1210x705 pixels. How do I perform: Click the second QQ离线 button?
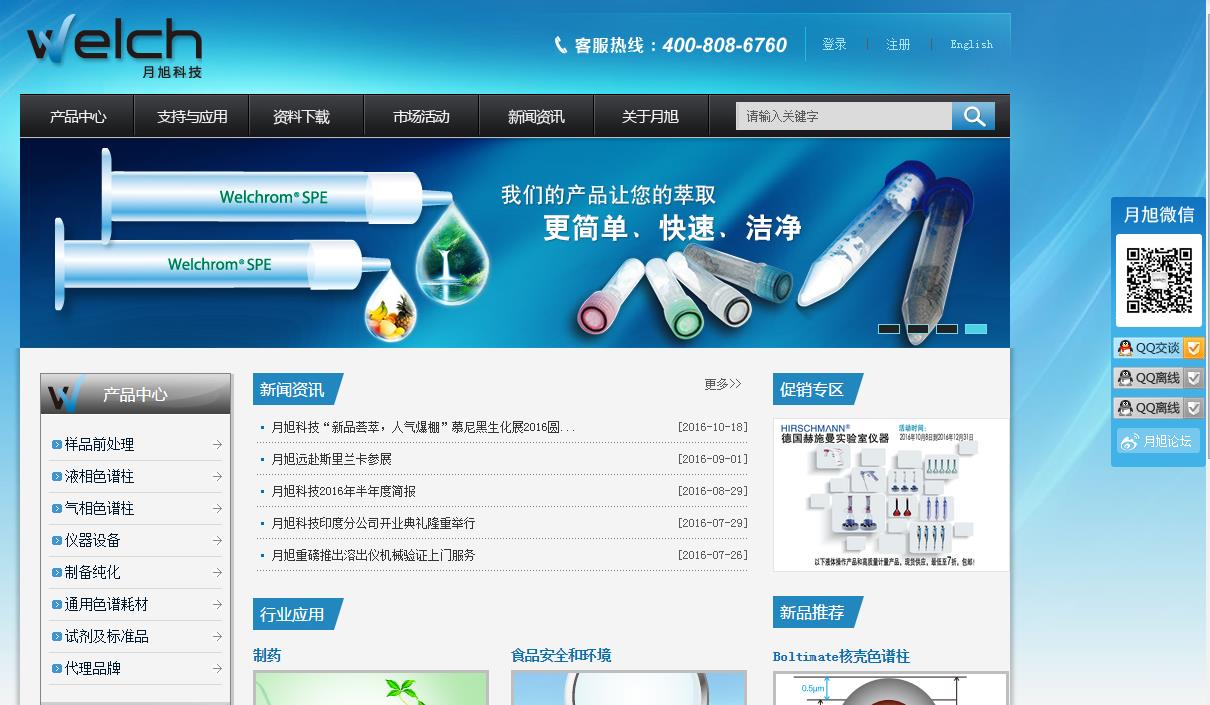pos(1158,408)
